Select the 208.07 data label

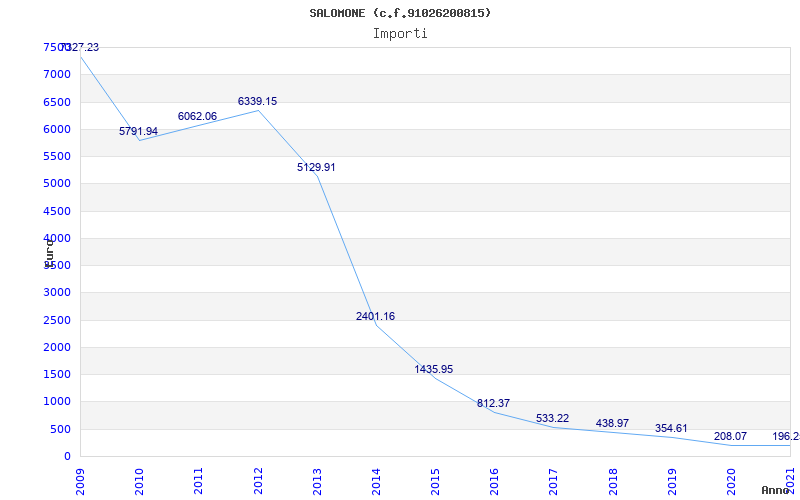click(731, 436)
